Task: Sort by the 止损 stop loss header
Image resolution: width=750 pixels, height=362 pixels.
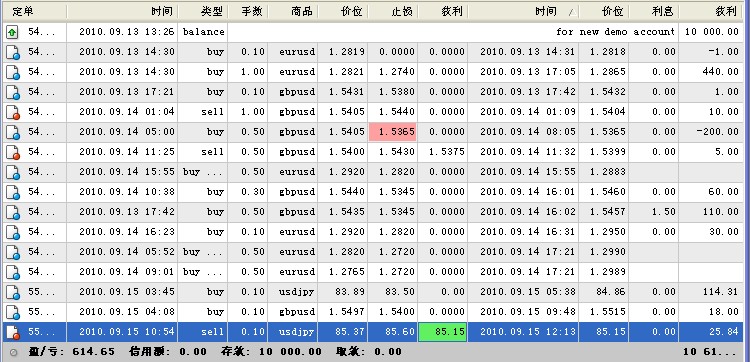Action: [393, 11]
